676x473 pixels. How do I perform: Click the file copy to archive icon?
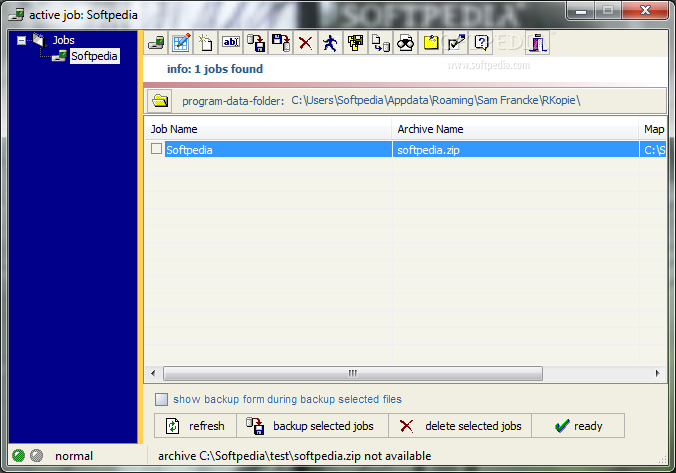381,43
